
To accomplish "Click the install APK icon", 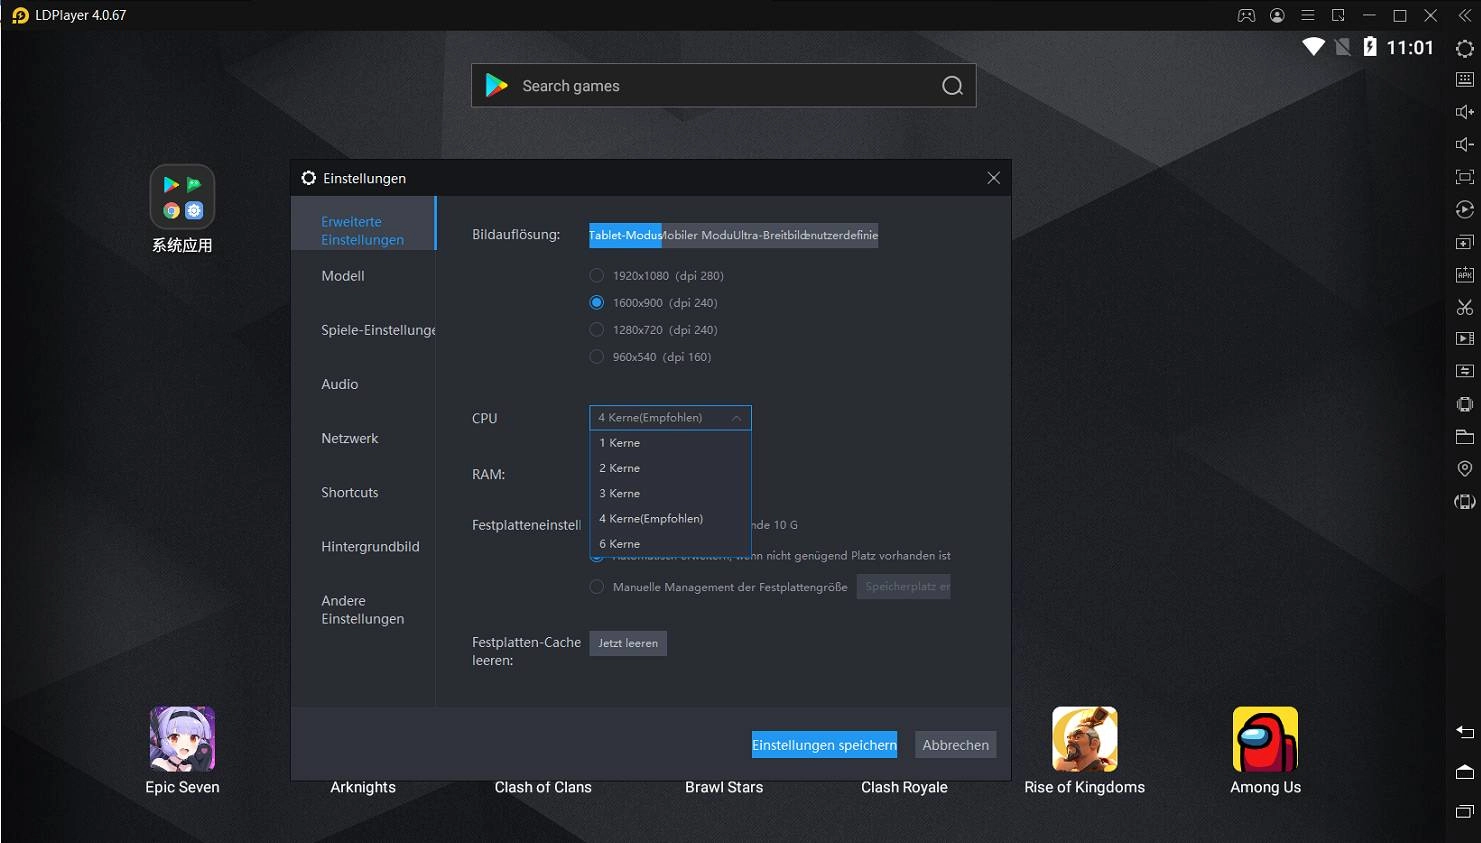I will point(1465,274).
